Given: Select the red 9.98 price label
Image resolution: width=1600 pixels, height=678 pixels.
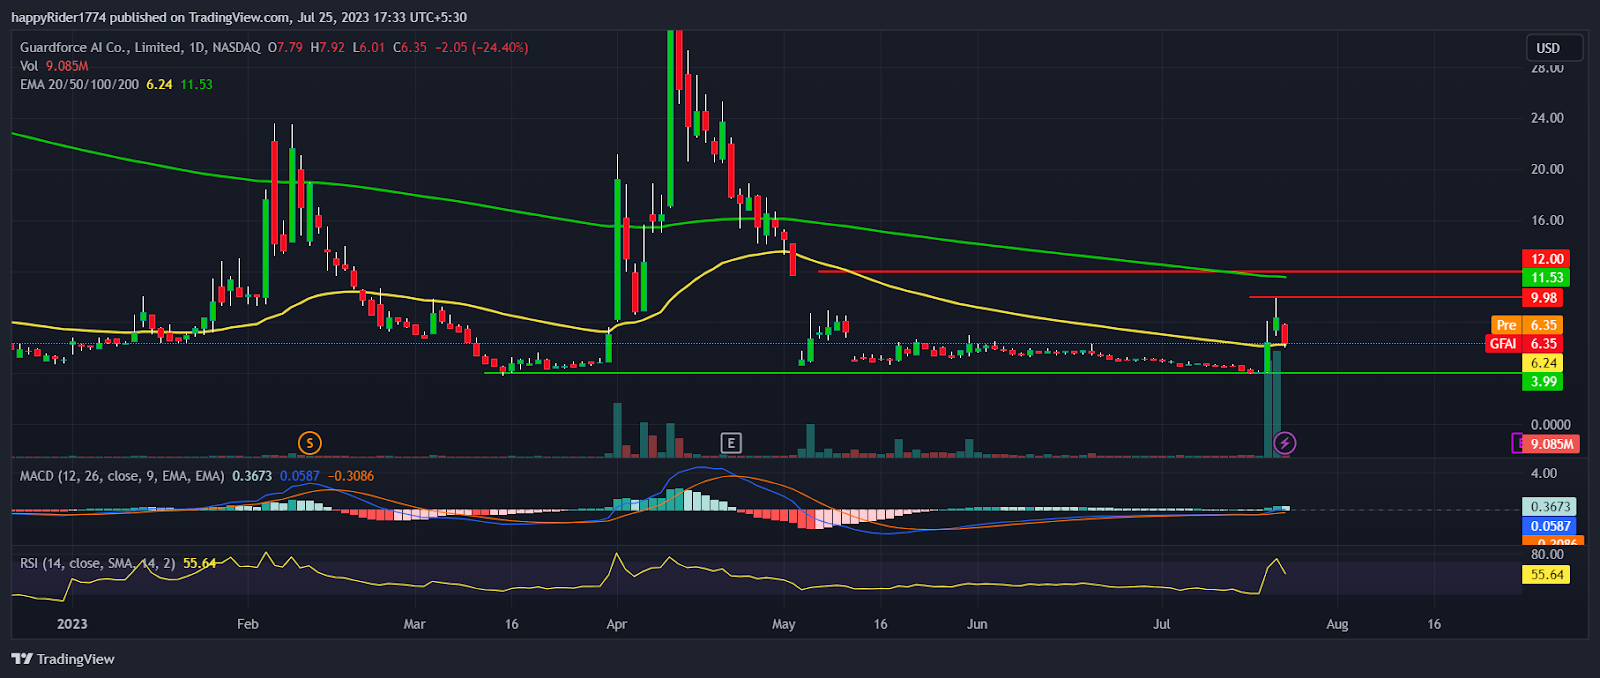Looking at the screenshot, I should point(1542,298).
